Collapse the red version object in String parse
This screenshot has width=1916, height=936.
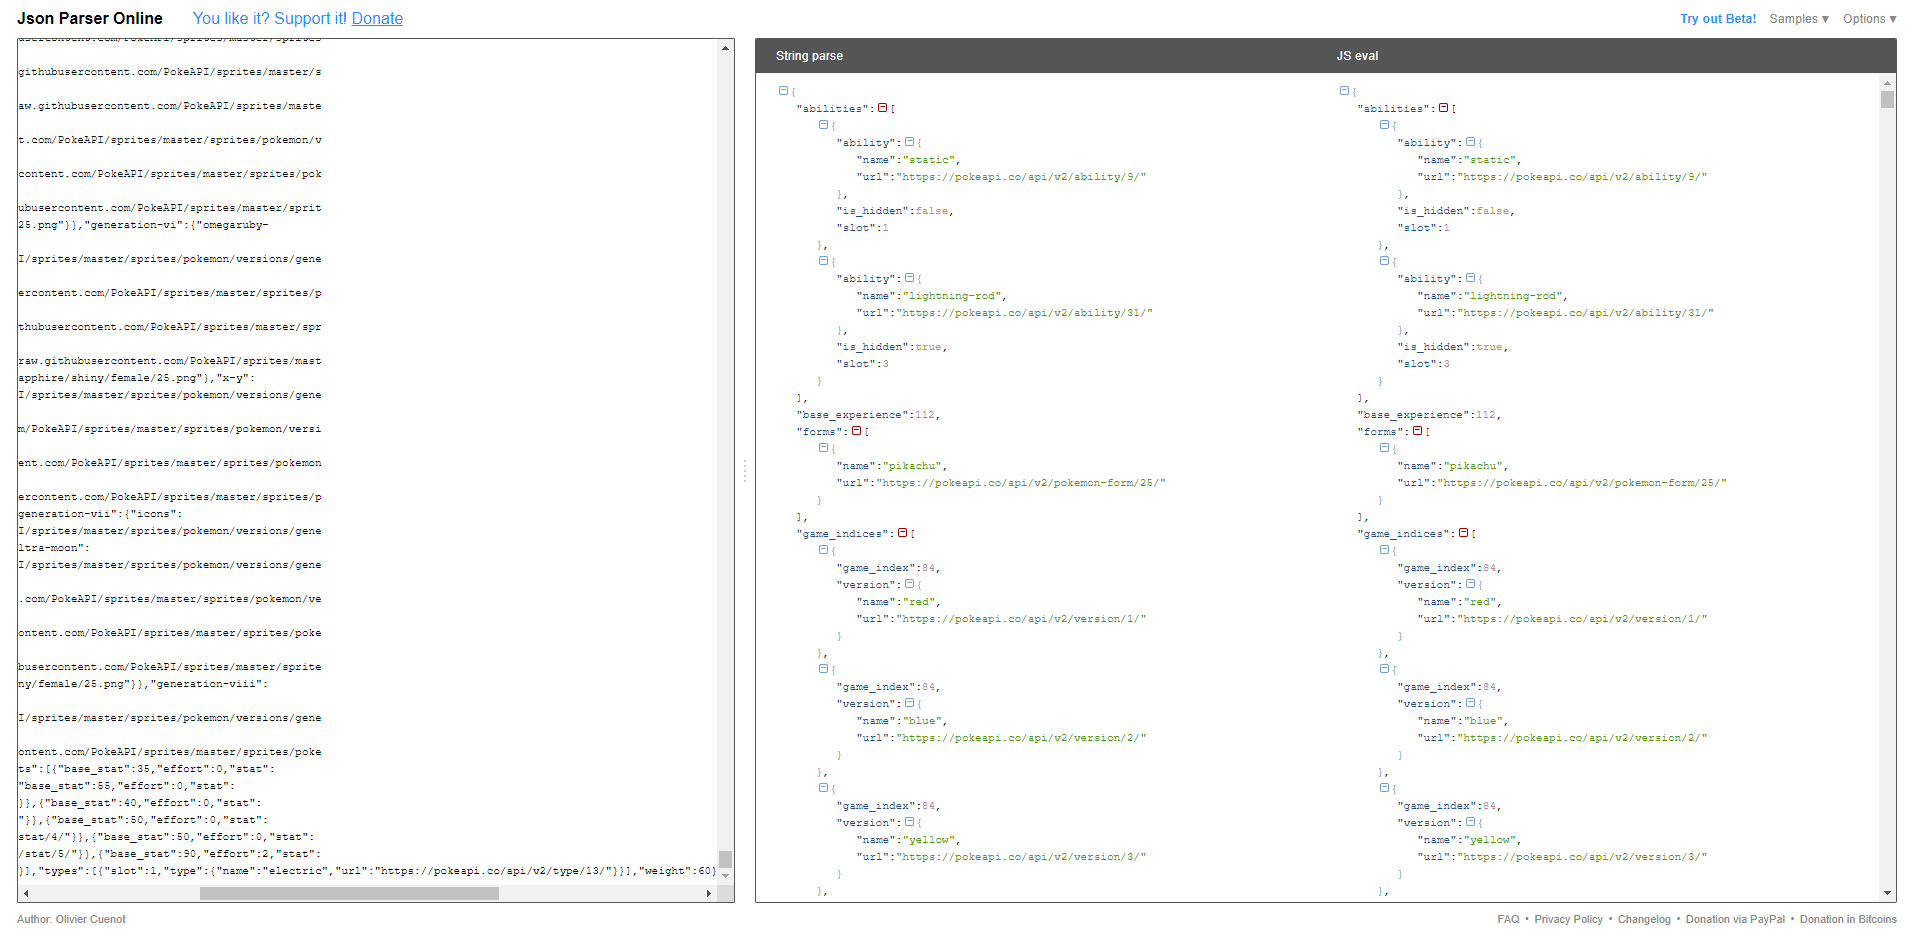(908, 584)
